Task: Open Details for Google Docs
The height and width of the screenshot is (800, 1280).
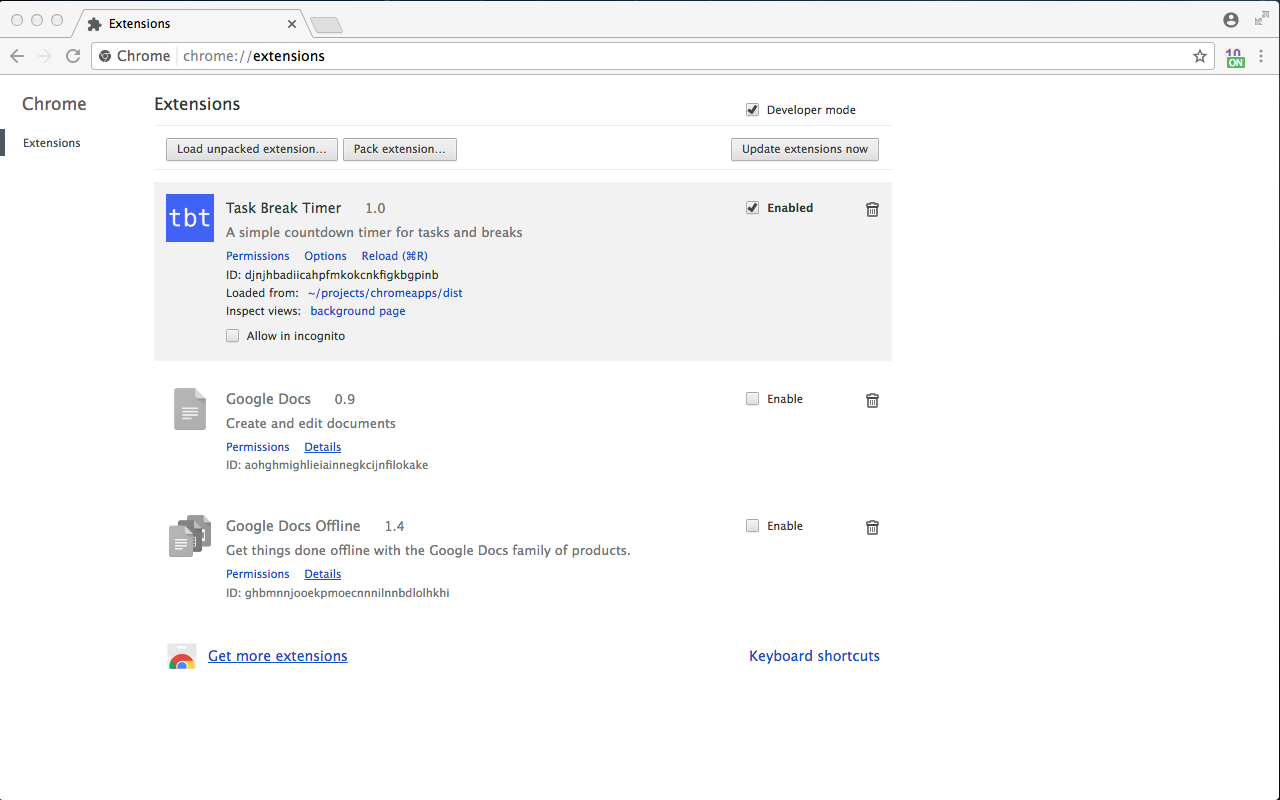Action: 323,447
